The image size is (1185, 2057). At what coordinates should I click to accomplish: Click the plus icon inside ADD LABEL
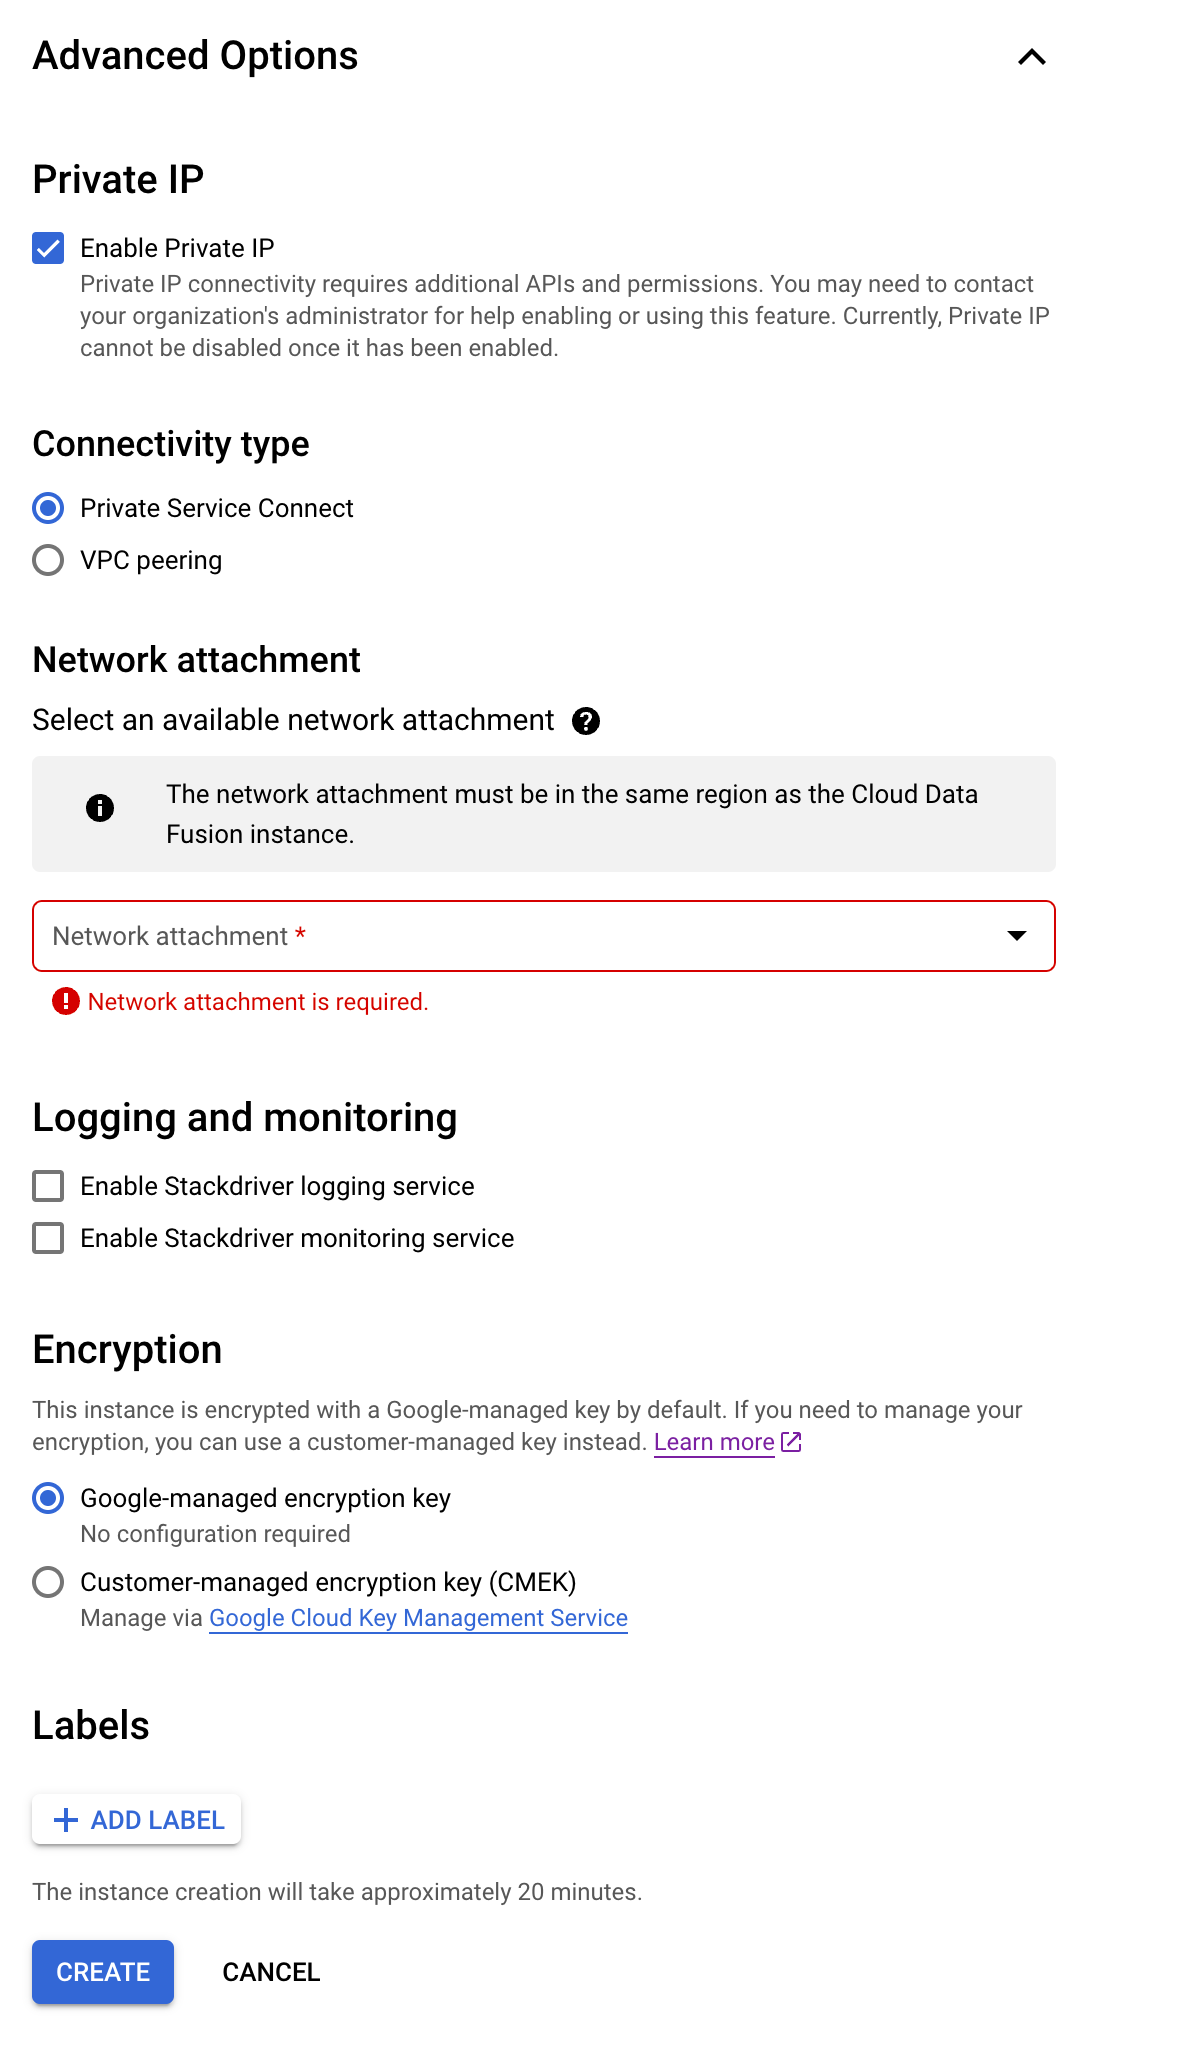[66, 1820]
